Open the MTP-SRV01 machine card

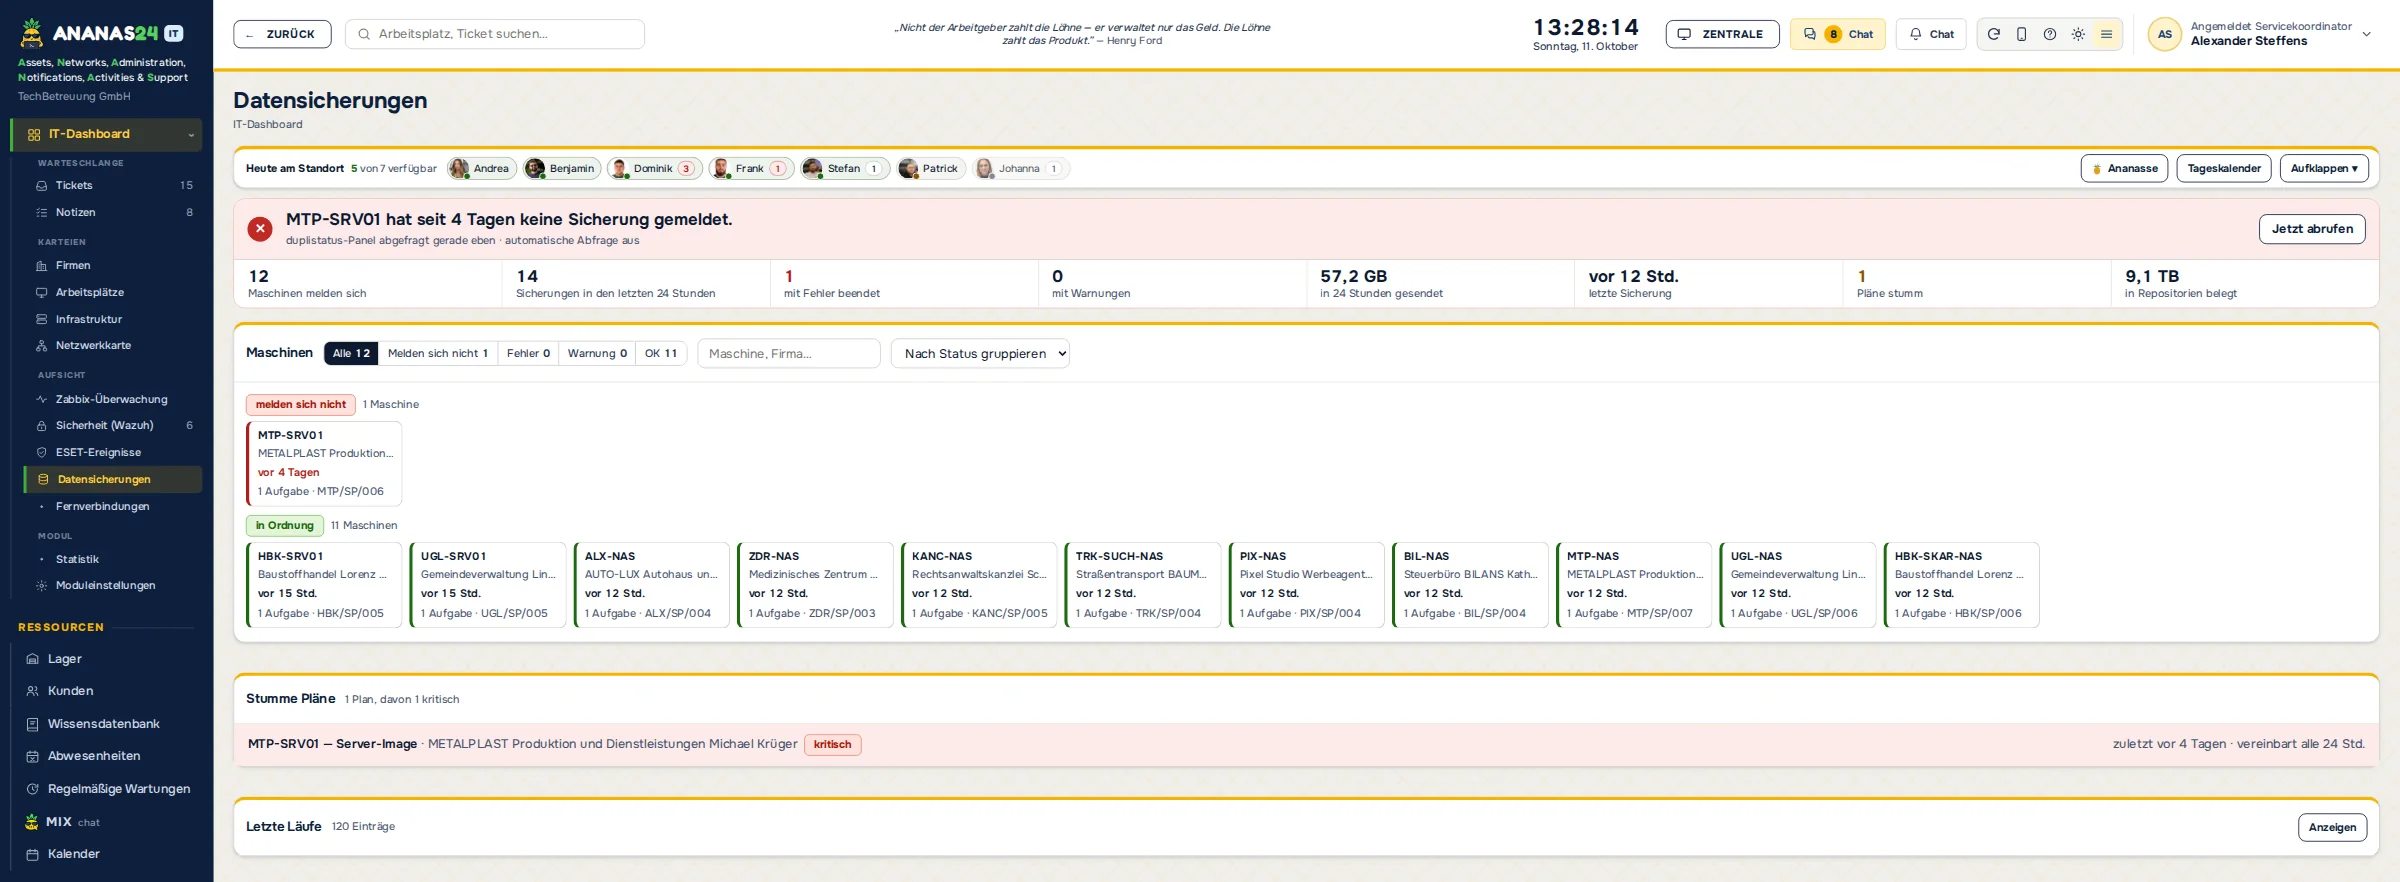coord(324,464)
